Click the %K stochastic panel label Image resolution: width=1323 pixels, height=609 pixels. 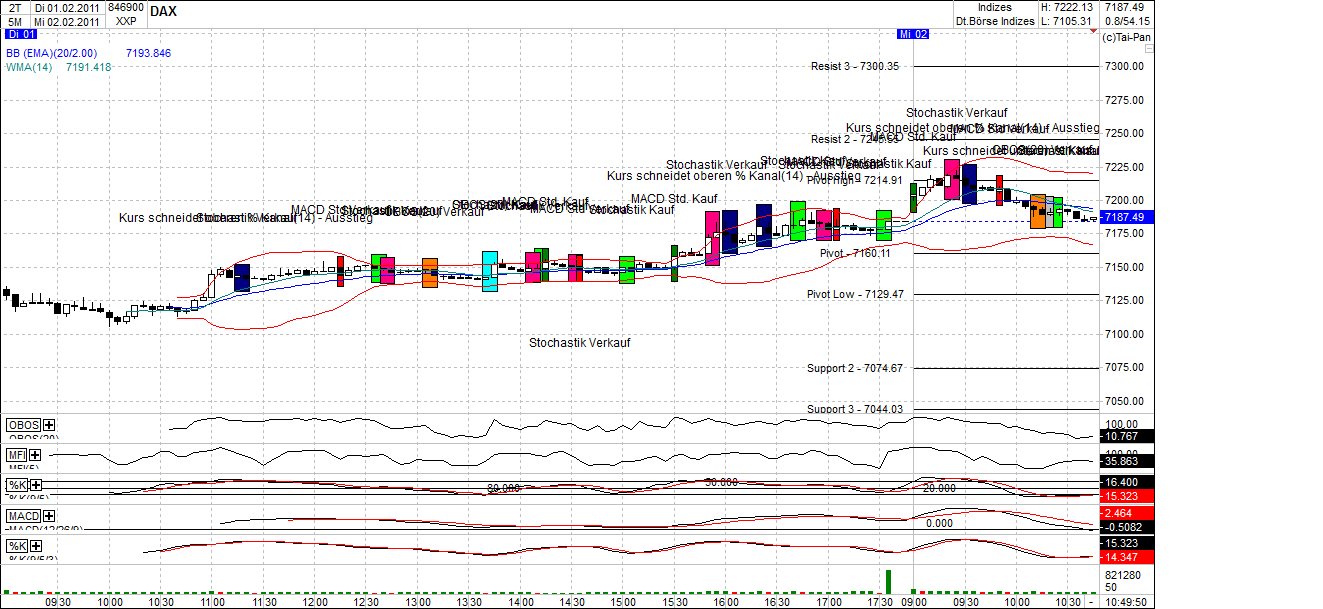point(15,485)
